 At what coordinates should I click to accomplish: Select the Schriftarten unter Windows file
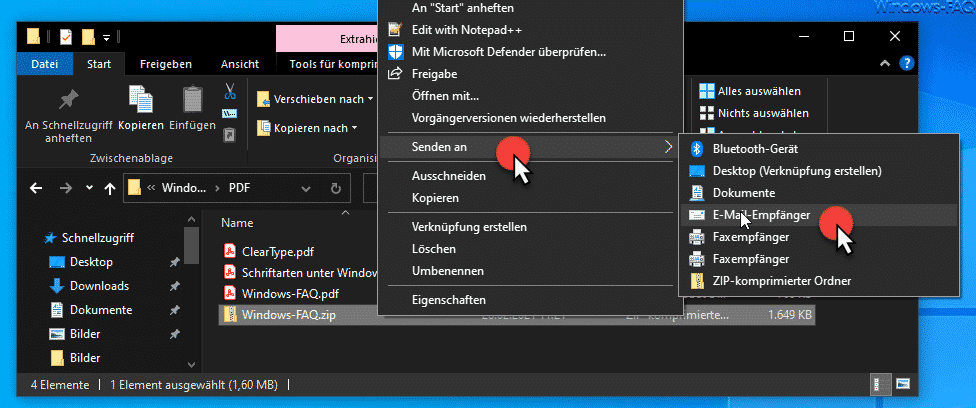[300, 273]
